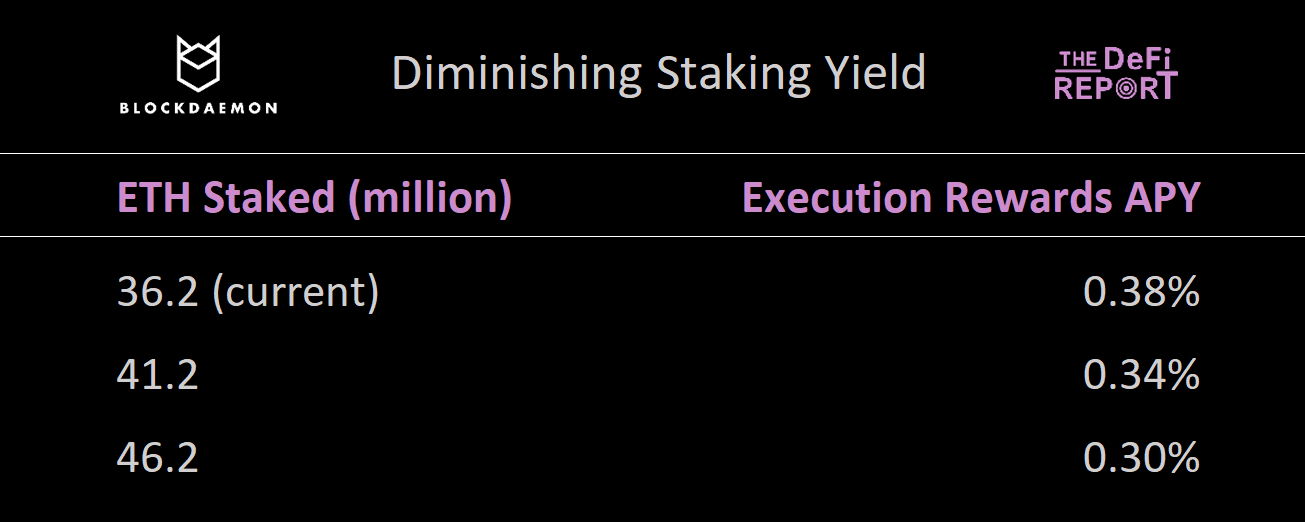Viewport: 1305px width, 522px height.
Task: Click the BLOCKDAEMON wordmark text
Action: click(198, 108)
